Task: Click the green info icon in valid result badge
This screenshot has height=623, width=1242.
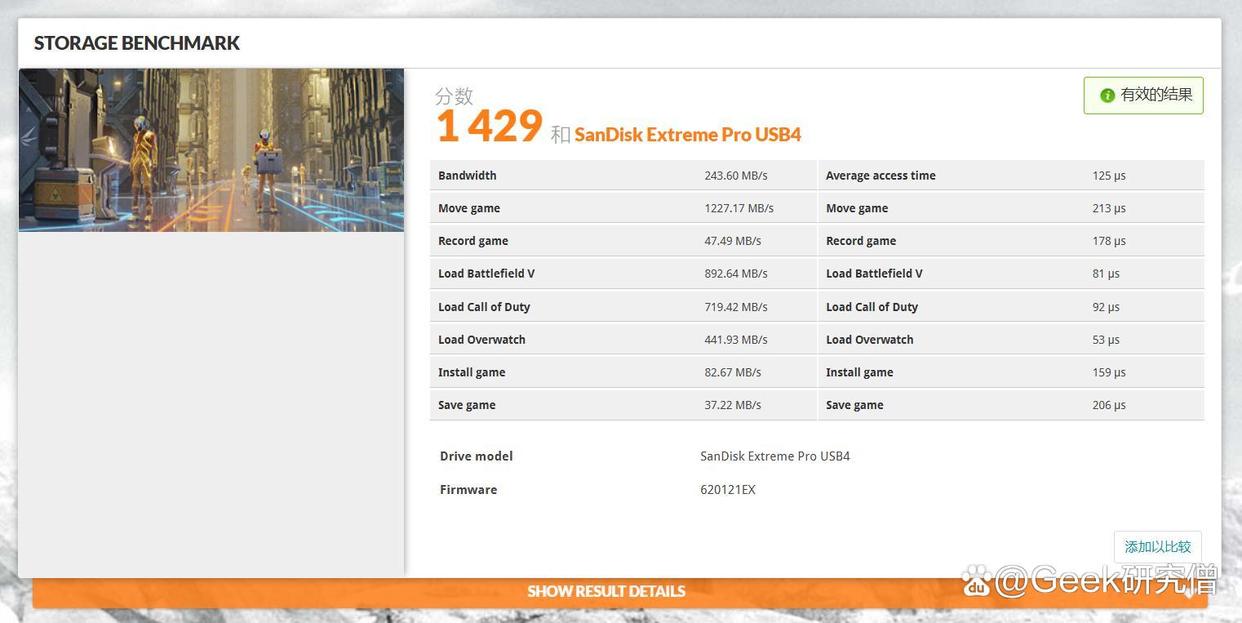Action: click(1107, 95)
